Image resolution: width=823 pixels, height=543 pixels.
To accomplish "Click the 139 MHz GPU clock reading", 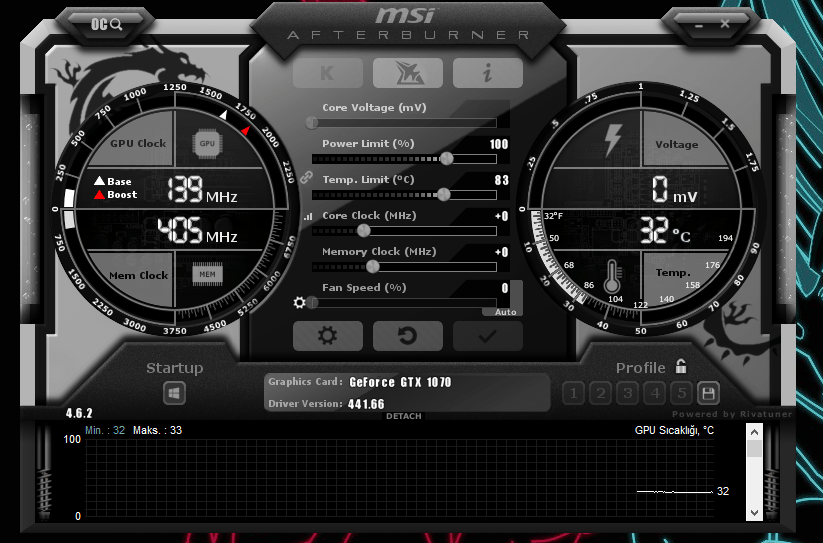I will (202, 189).
